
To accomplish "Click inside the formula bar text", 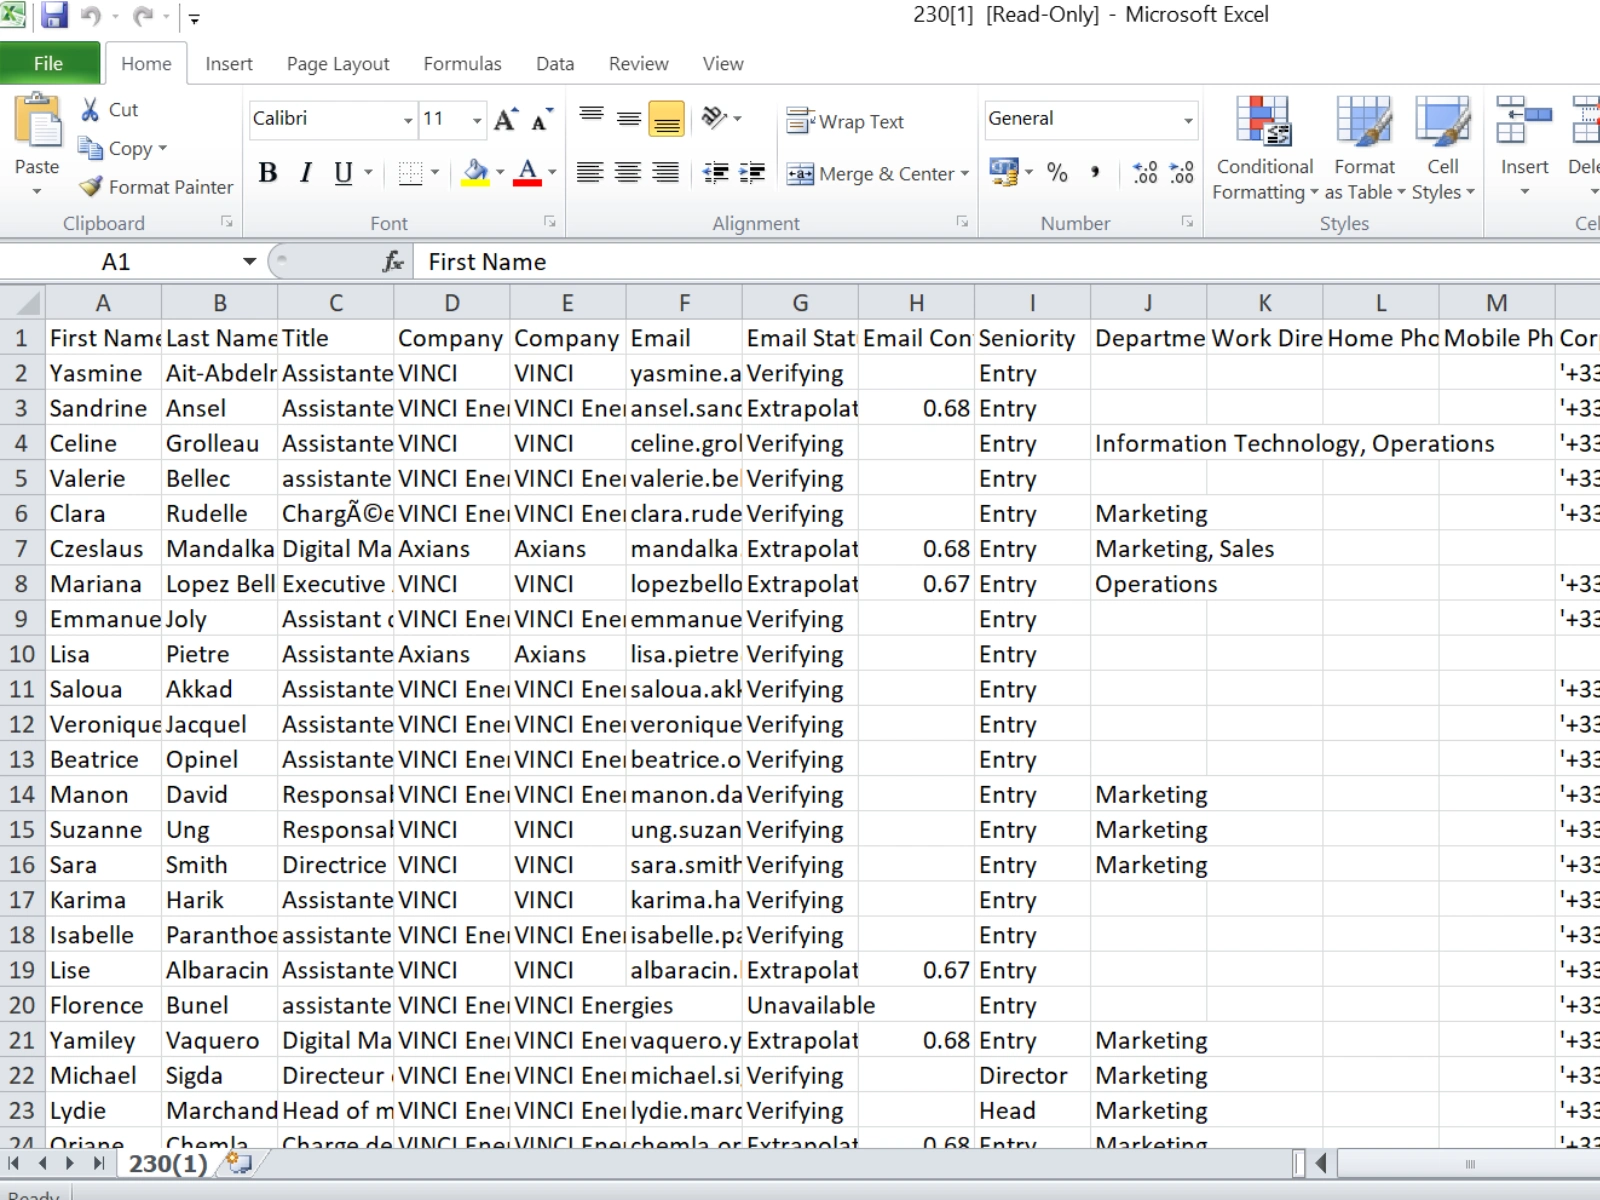I will click(x=487, y=262).
